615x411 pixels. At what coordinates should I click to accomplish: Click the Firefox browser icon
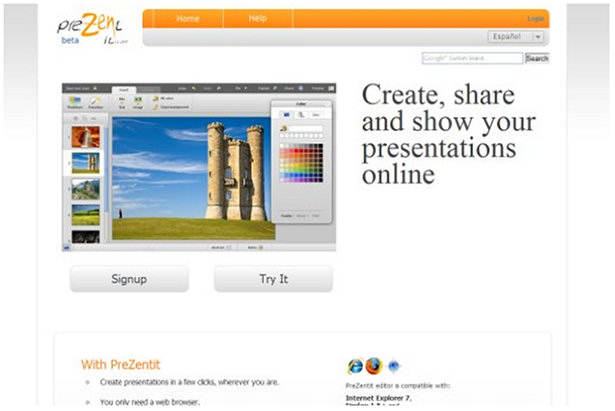(x=374, y=366)
